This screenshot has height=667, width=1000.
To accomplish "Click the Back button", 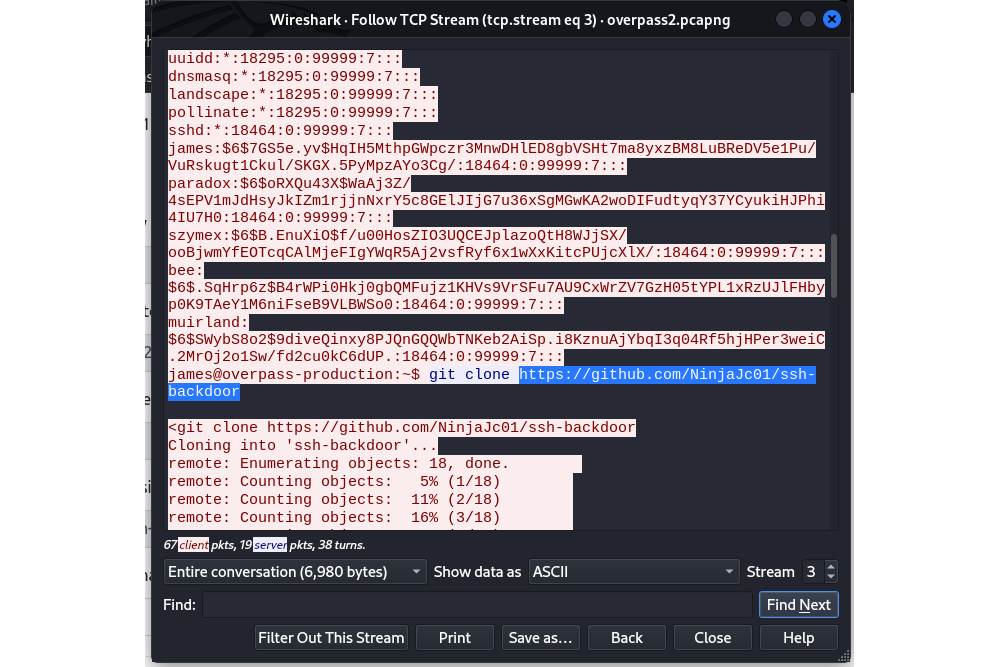I will [627, 638].
